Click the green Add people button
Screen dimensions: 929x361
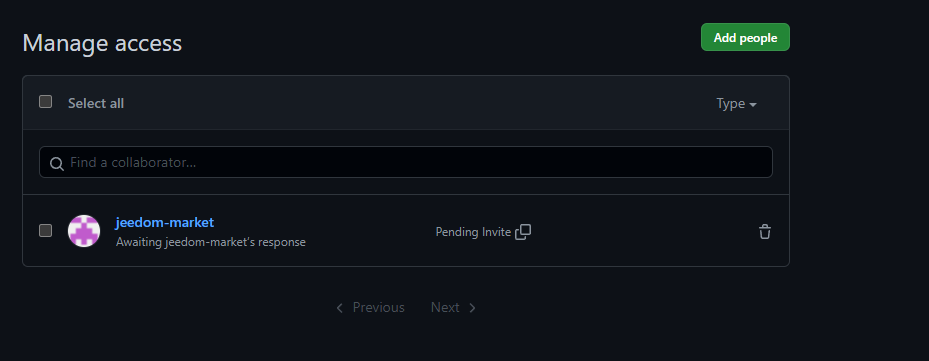745,37
